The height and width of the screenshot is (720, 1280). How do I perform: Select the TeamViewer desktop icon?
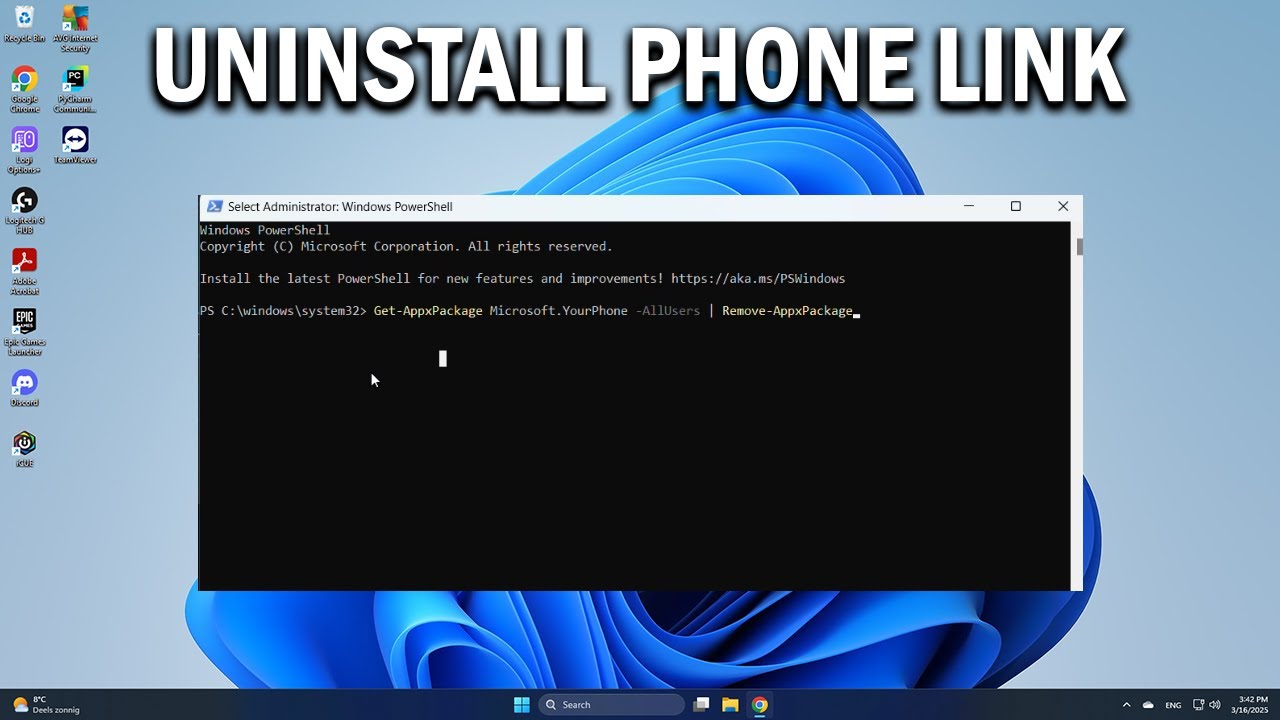[75, 145]
